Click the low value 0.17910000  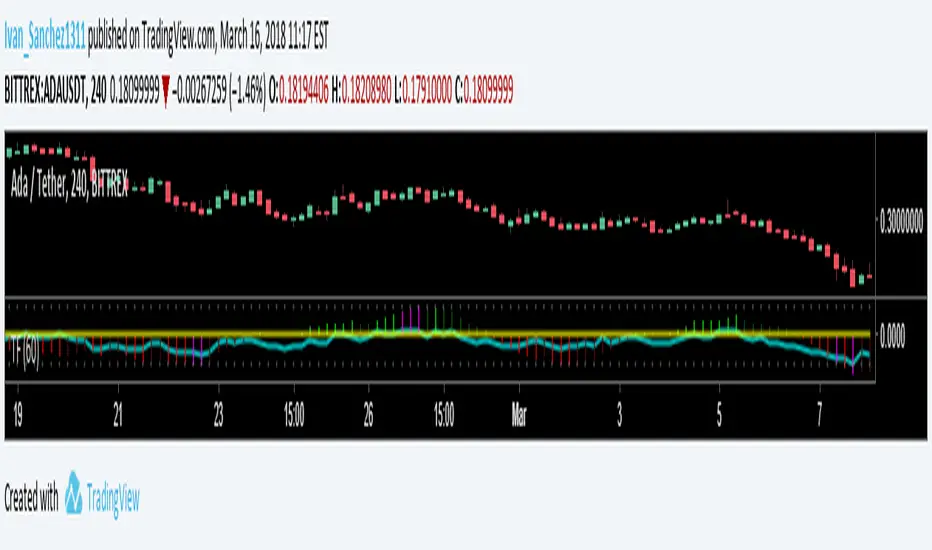click(427, 90)
